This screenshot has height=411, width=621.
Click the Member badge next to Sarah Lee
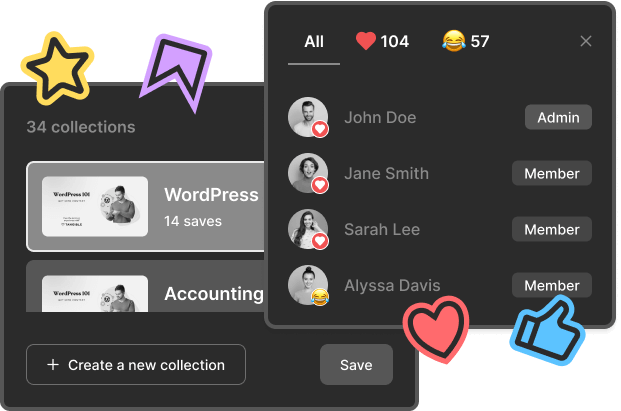click(552, 229)
